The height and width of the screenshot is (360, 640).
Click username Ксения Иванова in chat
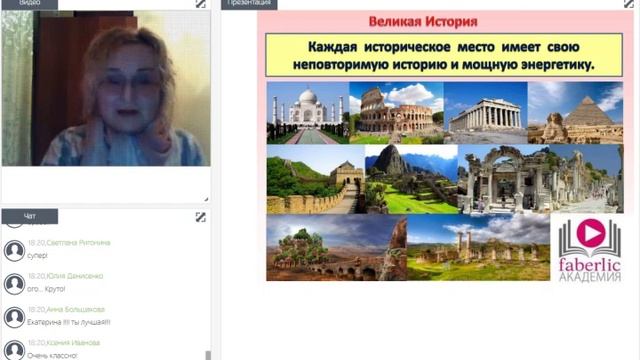(x=73, y=342)
